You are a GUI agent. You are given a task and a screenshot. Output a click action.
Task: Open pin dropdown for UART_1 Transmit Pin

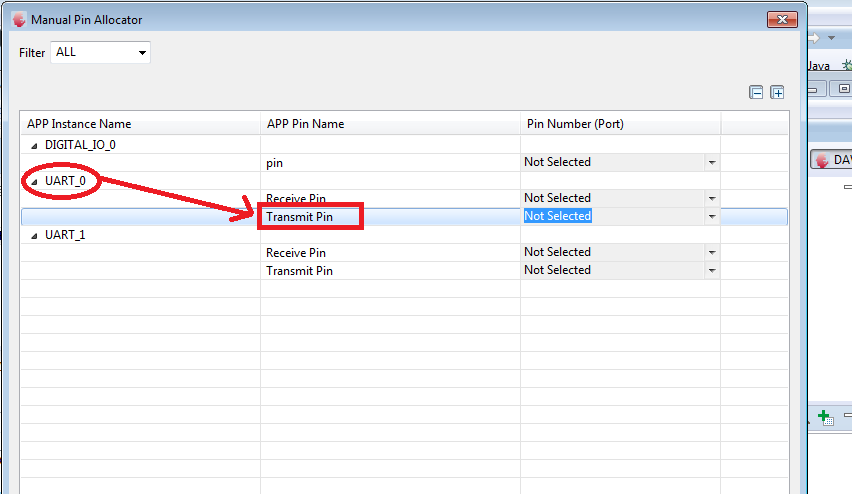tap(712, 270)
